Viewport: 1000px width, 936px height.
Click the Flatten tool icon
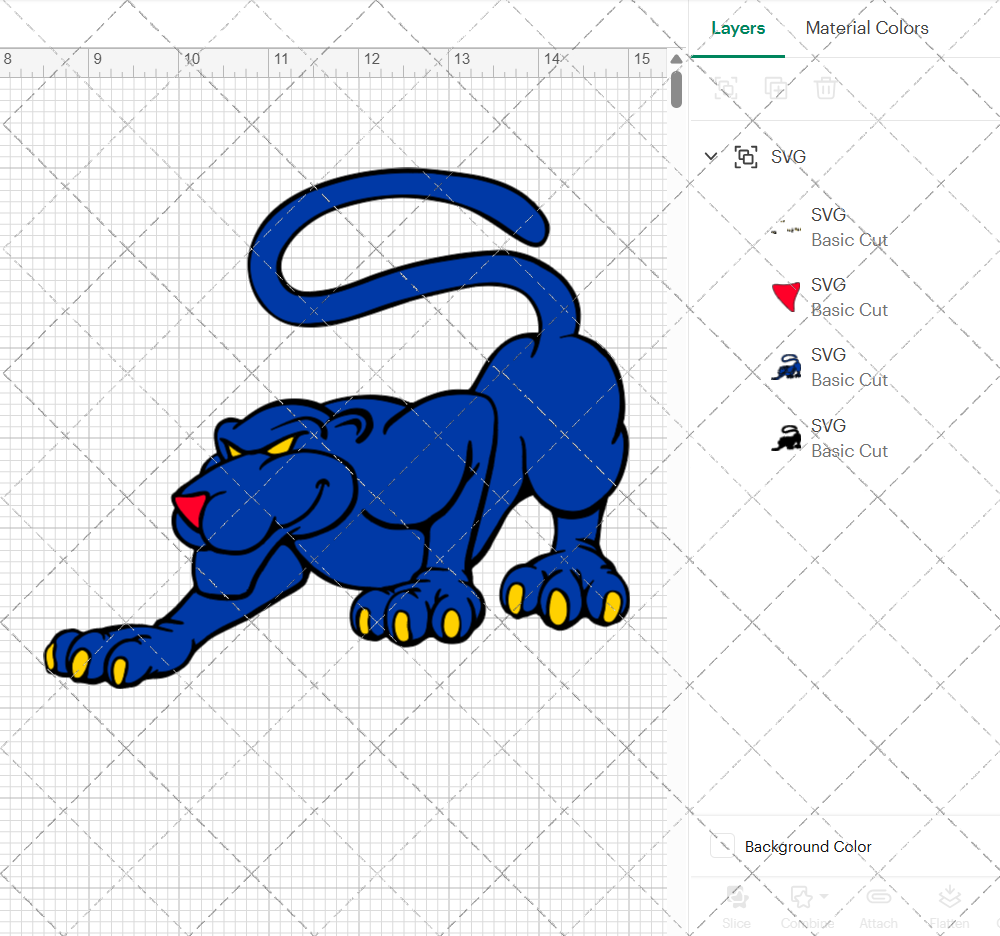click(x=950, y=898)
